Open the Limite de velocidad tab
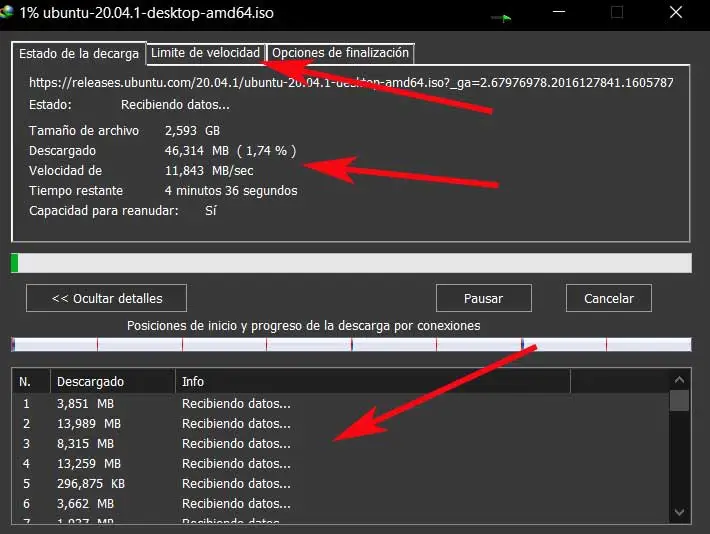Viewport: 710px width, 534px height. click(x=206, y=53)
